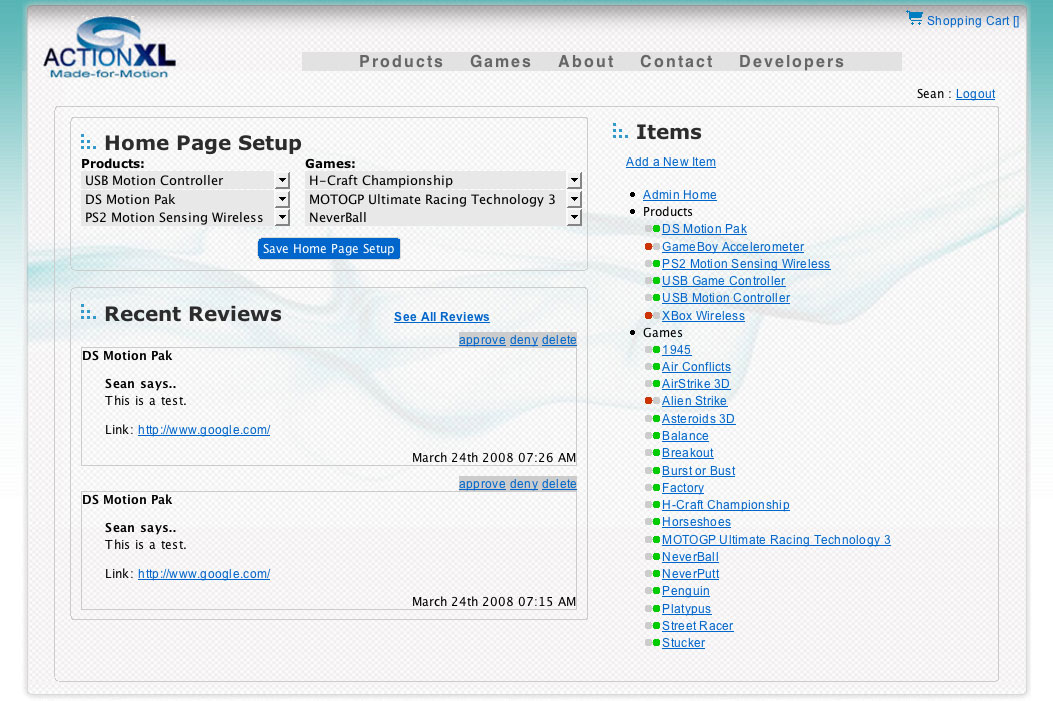Open Admin Home link
Screen dimensions: 1053x701
coord(680,195)
